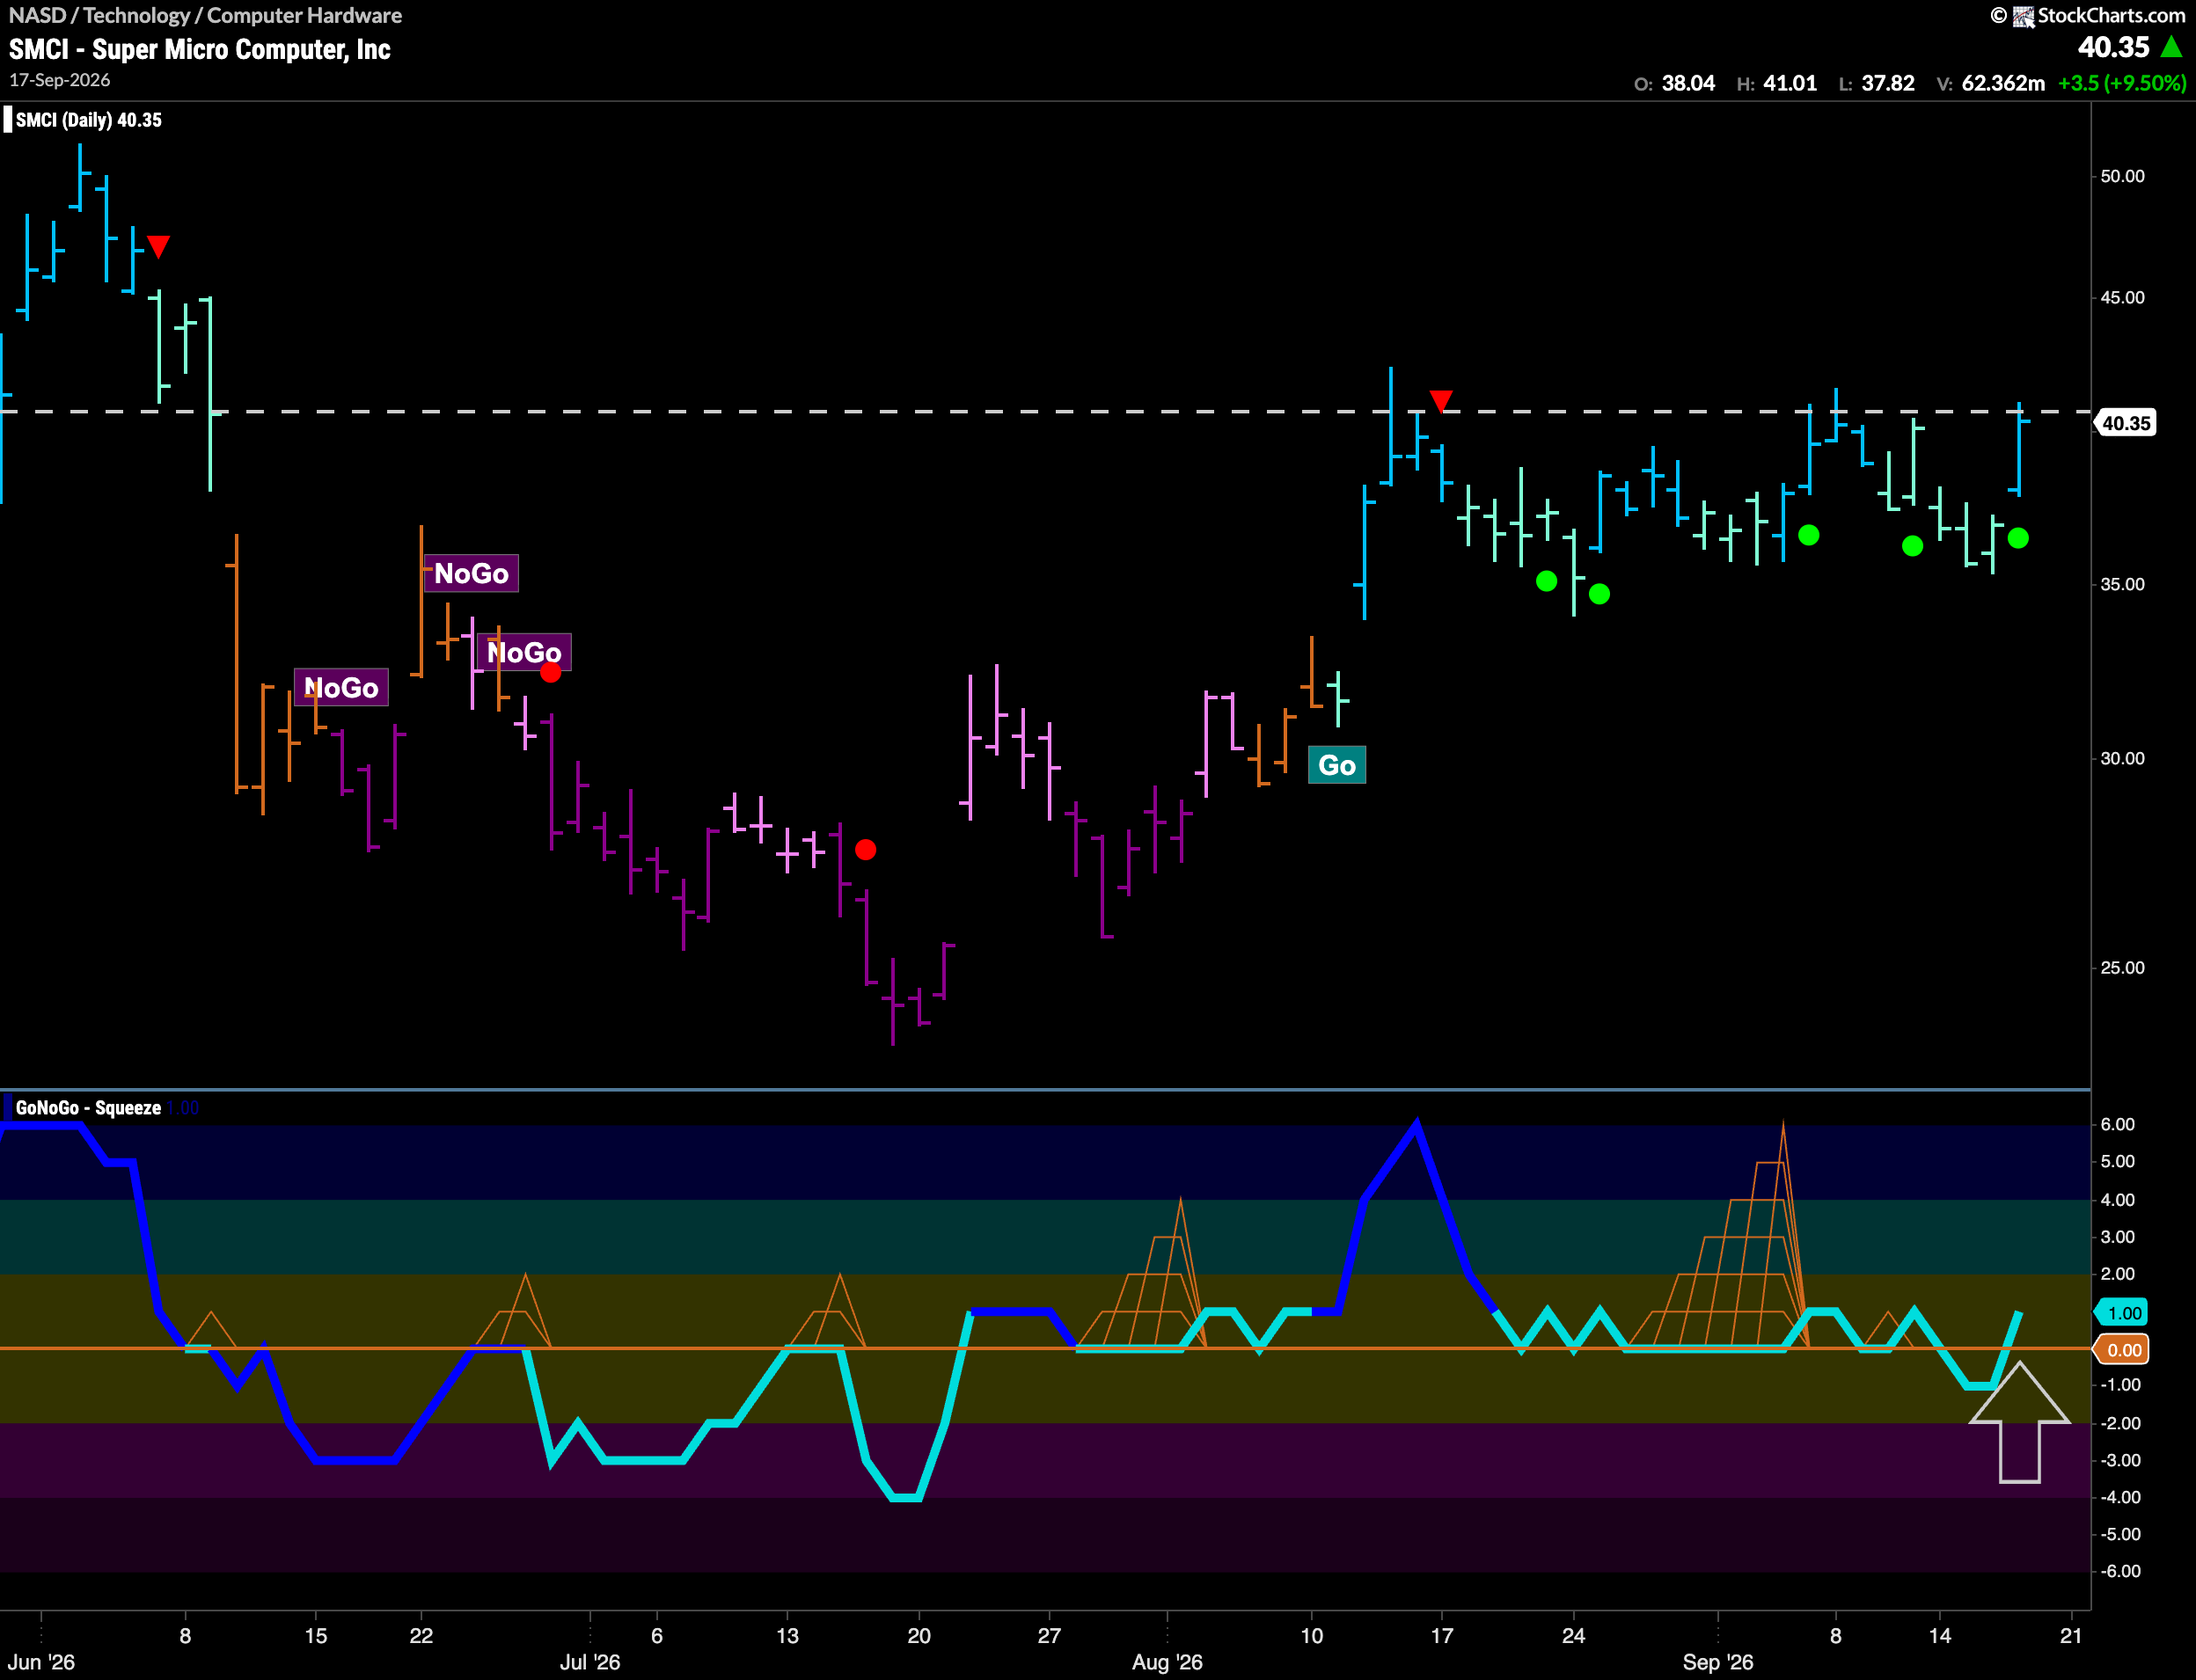Click the SMCI - Super Micro Computer title
Image resolution: width=2196 pixels, height=1680 pixels.
click(x=200, y=49)
